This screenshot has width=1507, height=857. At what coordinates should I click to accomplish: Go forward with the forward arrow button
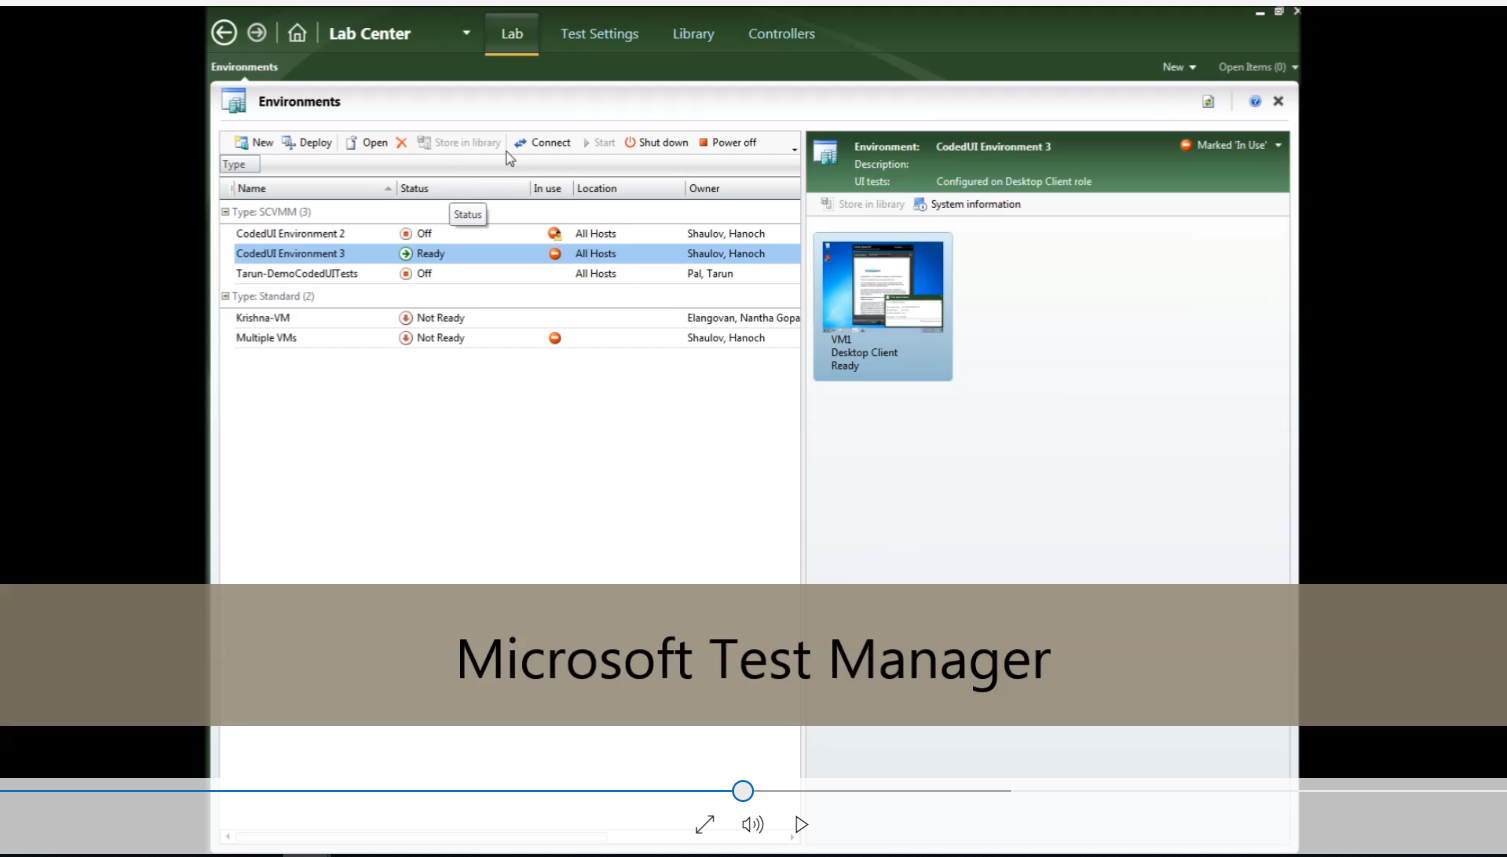[257, 33]
